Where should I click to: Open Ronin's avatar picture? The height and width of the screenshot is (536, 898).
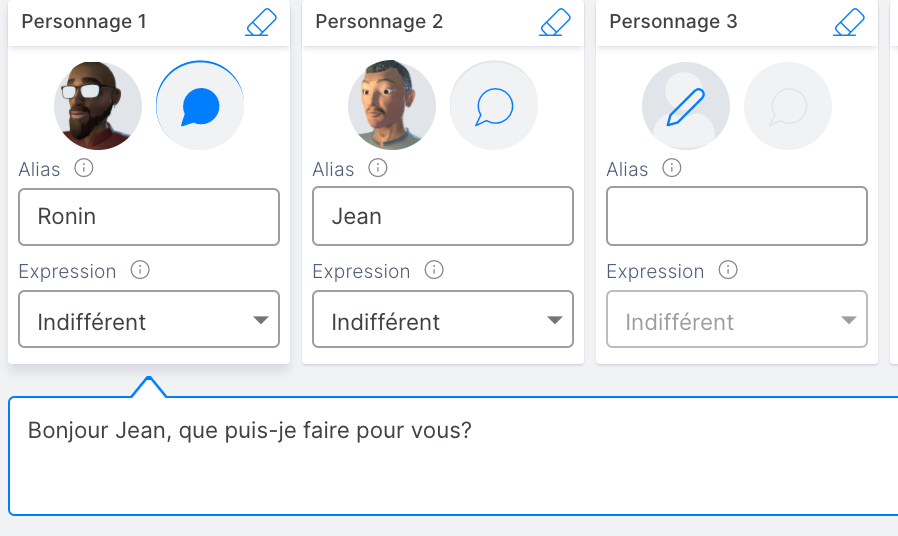98,106
